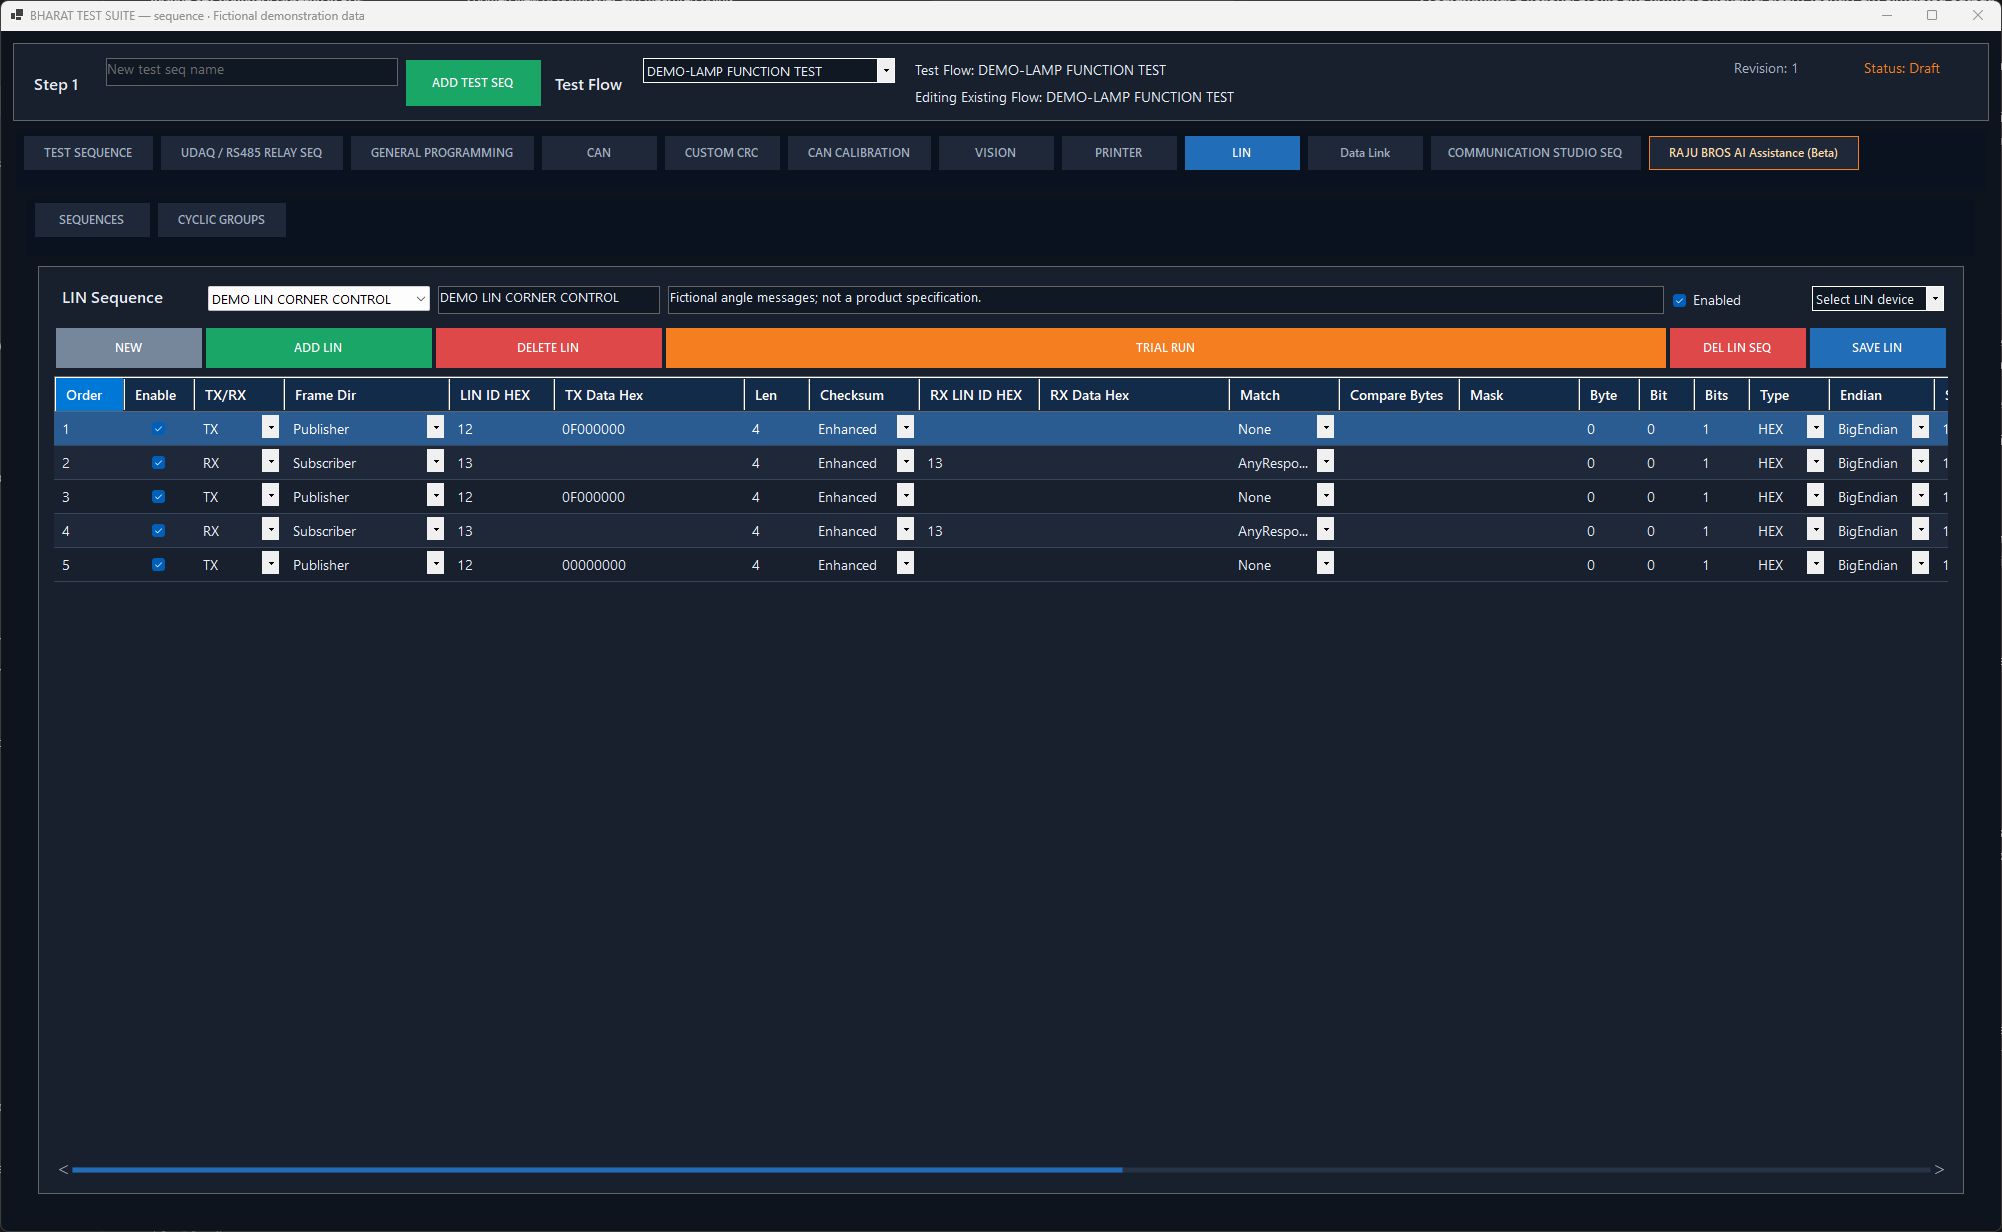Screen dimensions: 2002x1232
Task: Open the UDAQ / RS485 RELAY SEQ tab
Action: pyautogui.click(x=251, y=153)
